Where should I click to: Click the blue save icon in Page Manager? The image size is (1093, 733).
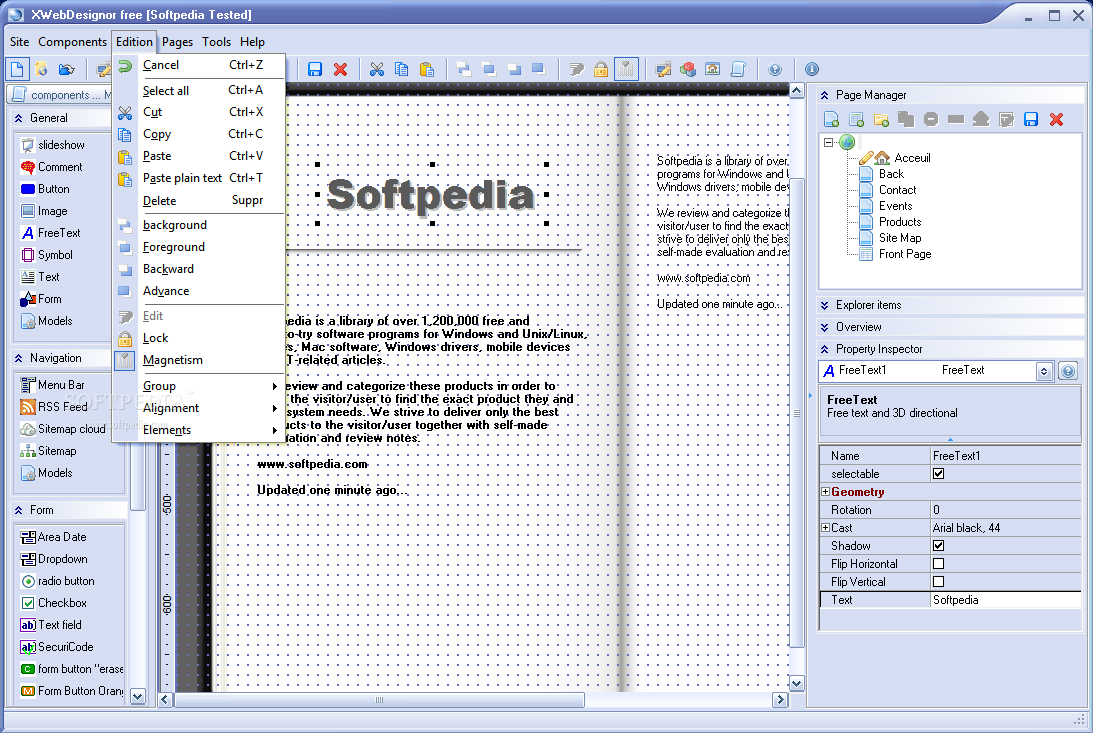point(1031,119)
